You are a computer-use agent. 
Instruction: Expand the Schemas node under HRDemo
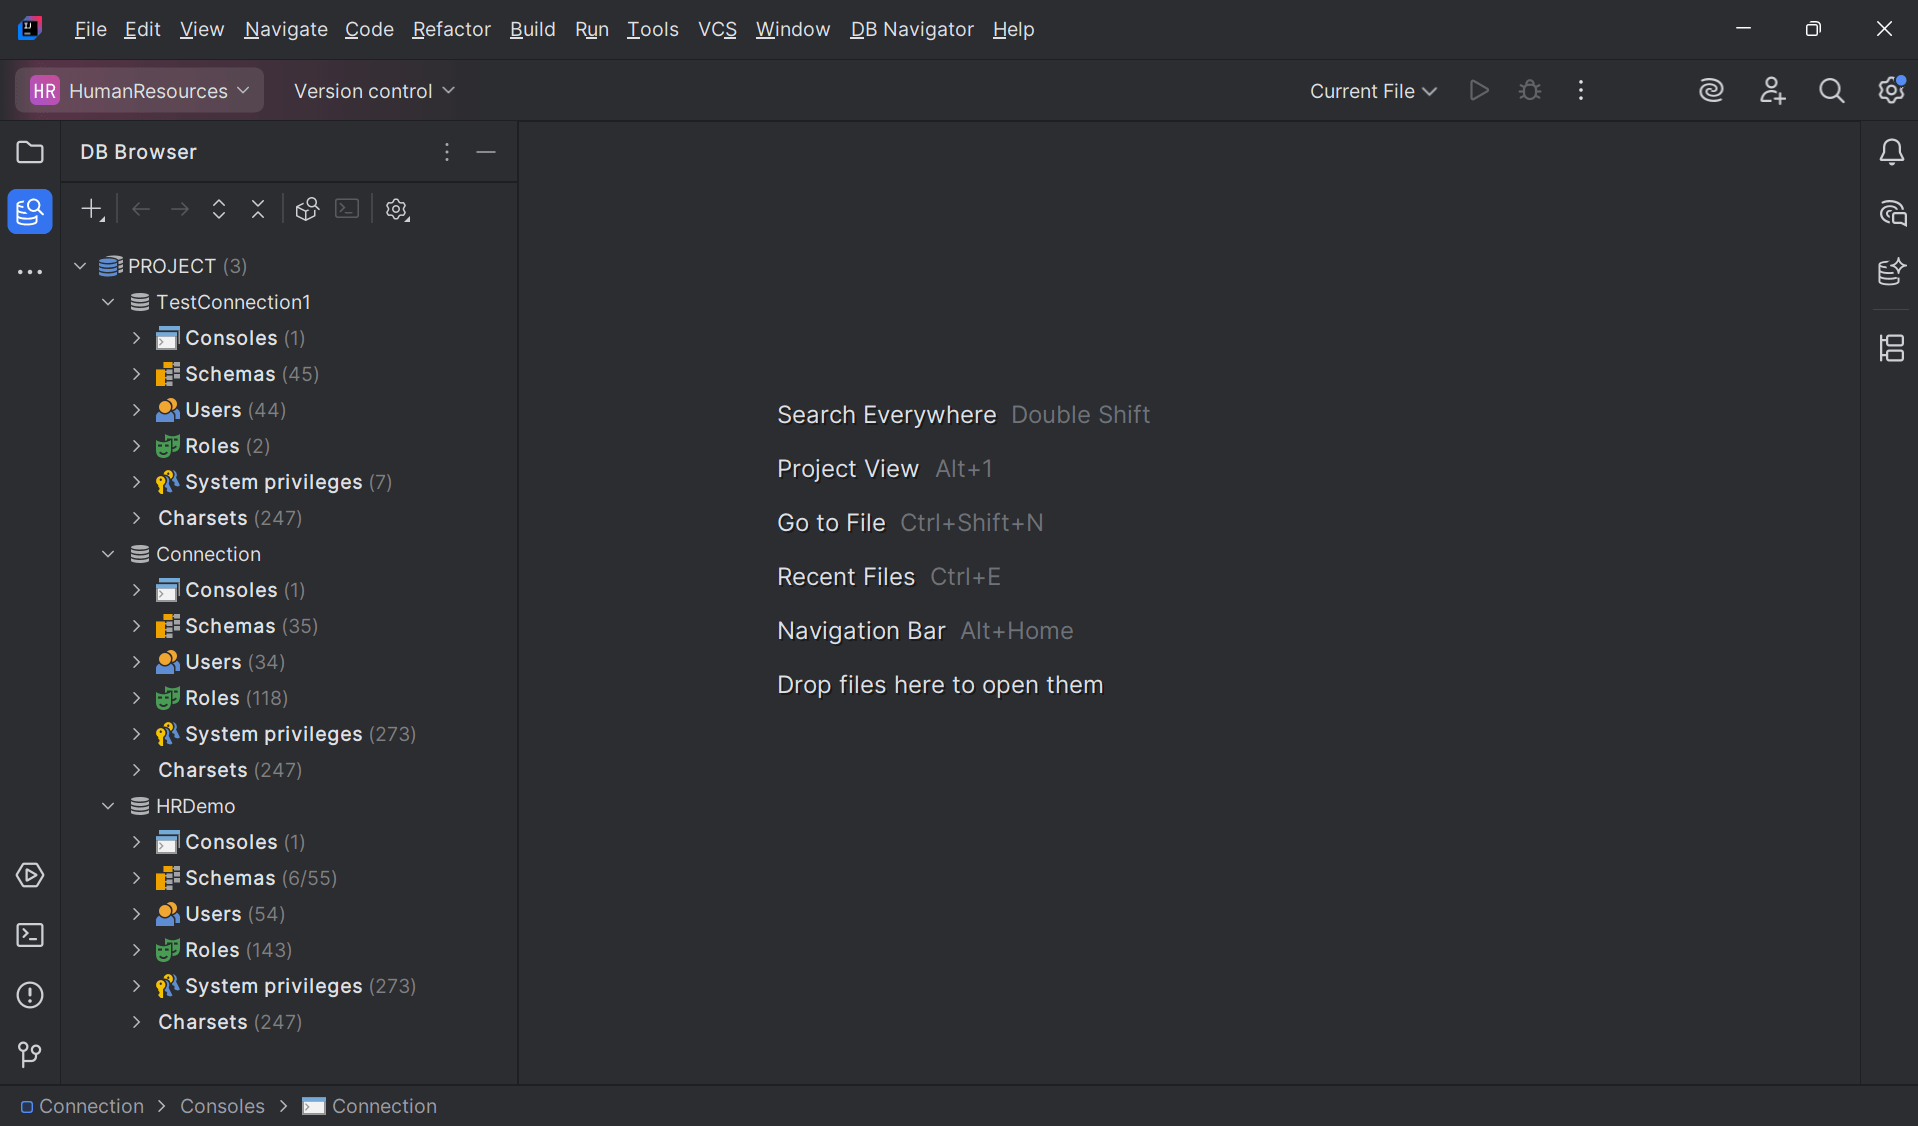(x=137, y=878)
